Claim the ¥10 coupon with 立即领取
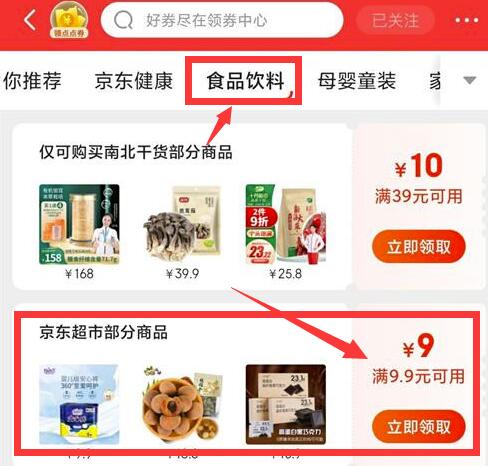This screenshot has height=466, width=488. tap(419, 247)
